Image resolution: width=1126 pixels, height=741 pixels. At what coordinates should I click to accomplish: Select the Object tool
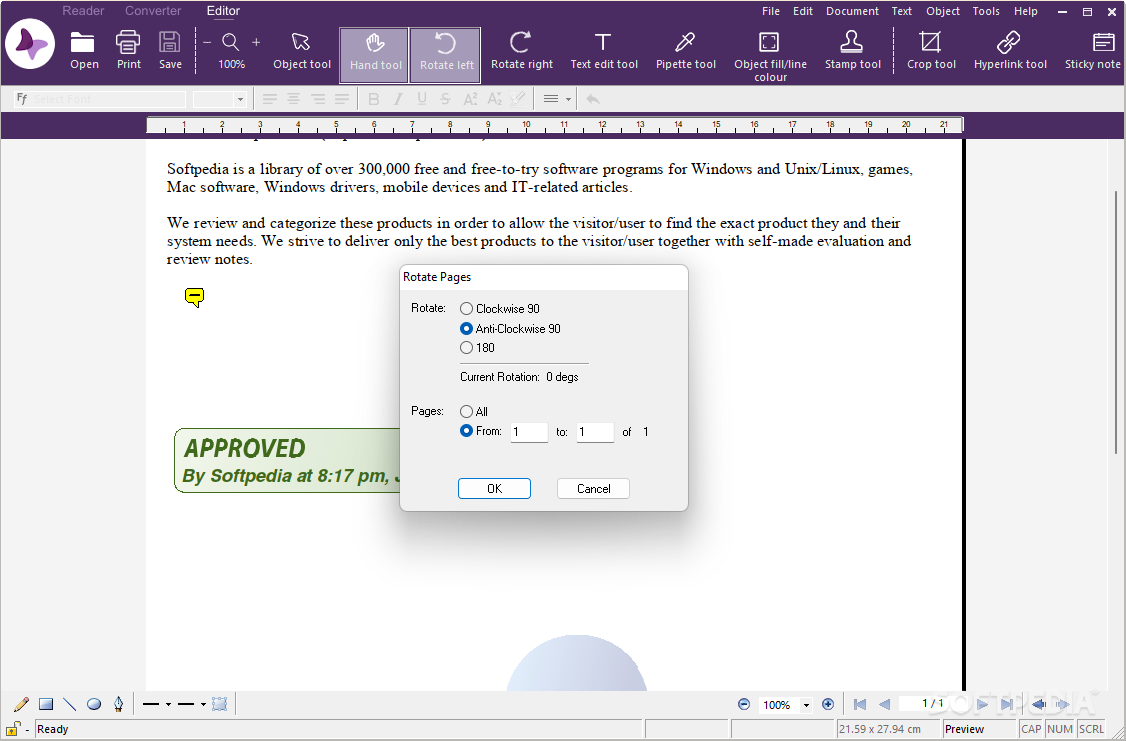pos(302,50)
